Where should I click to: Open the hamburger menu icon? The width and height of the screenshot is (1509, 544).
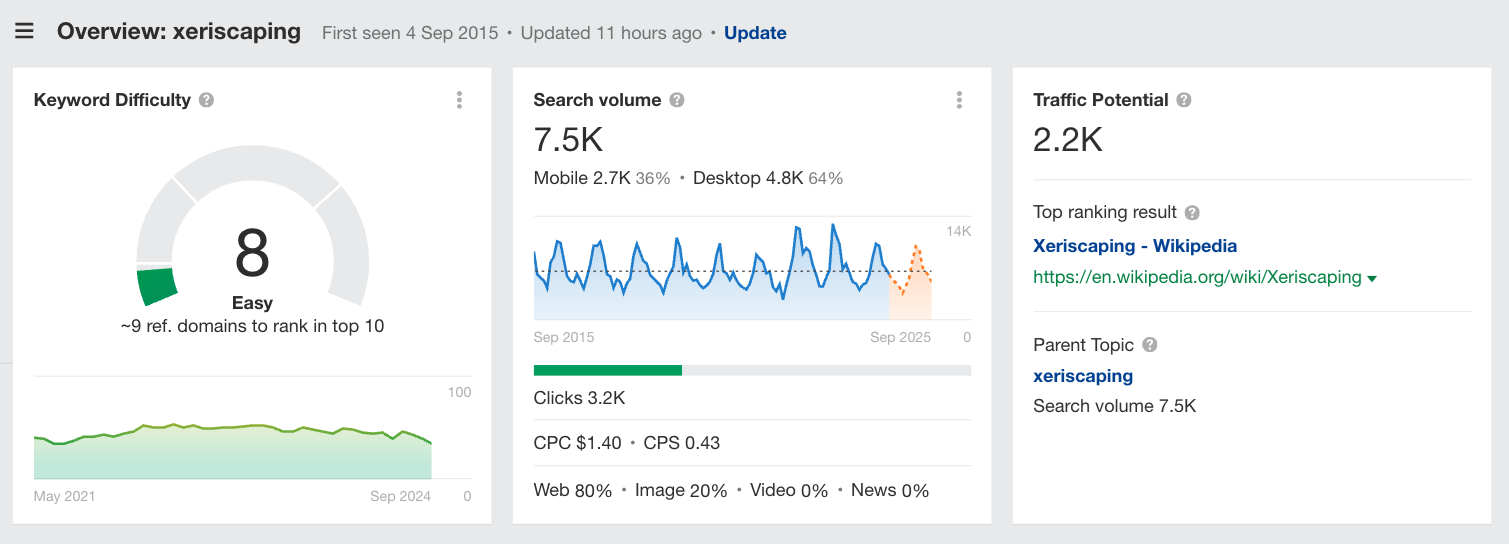24,31
